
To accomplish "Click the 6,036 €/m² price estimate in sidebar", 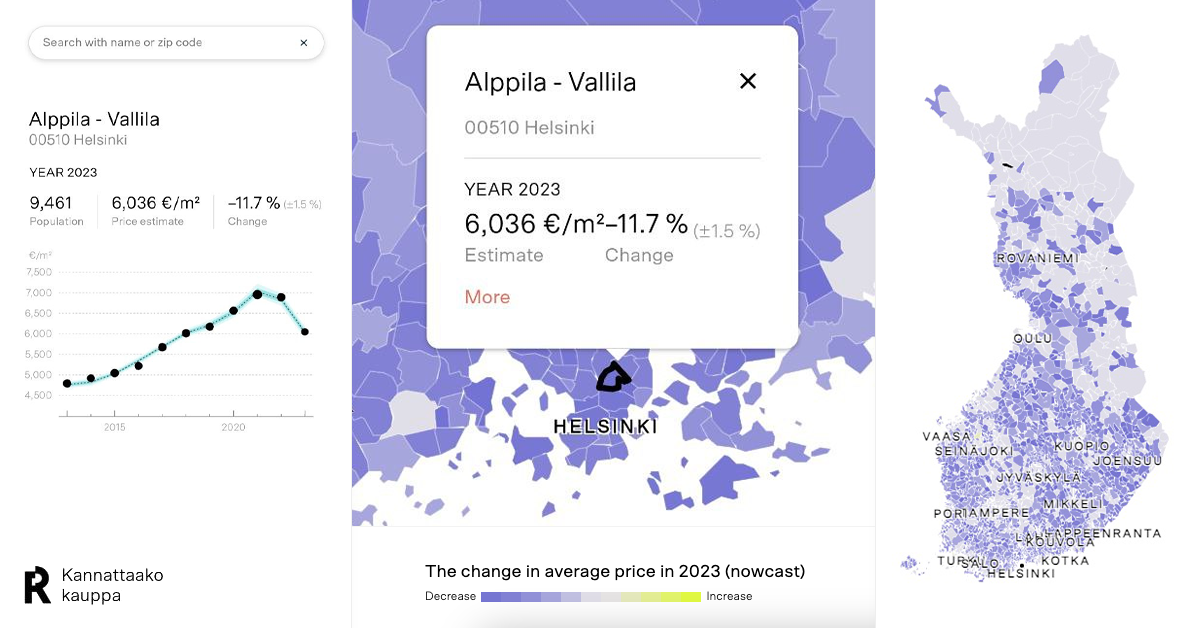I will pyautogui.click(x=155, y=203).
